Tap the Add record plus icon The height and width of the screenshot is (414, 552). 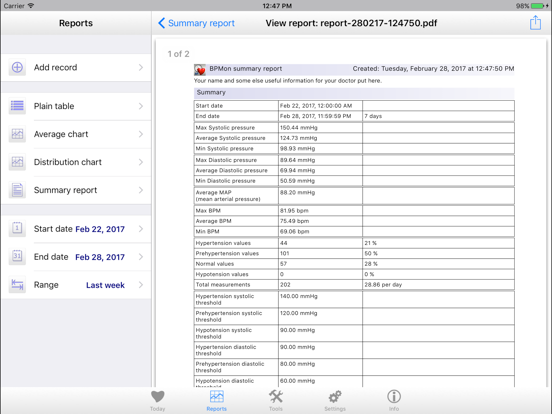click(17, 67)
